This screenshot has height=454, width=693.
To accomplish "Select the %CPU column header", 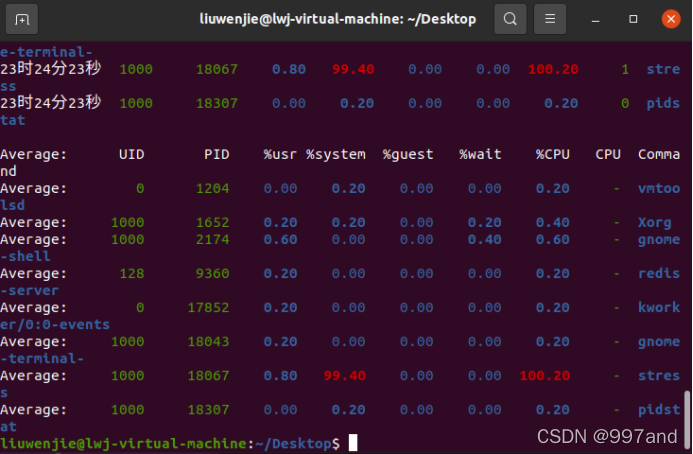I will (x=552, y=154).
